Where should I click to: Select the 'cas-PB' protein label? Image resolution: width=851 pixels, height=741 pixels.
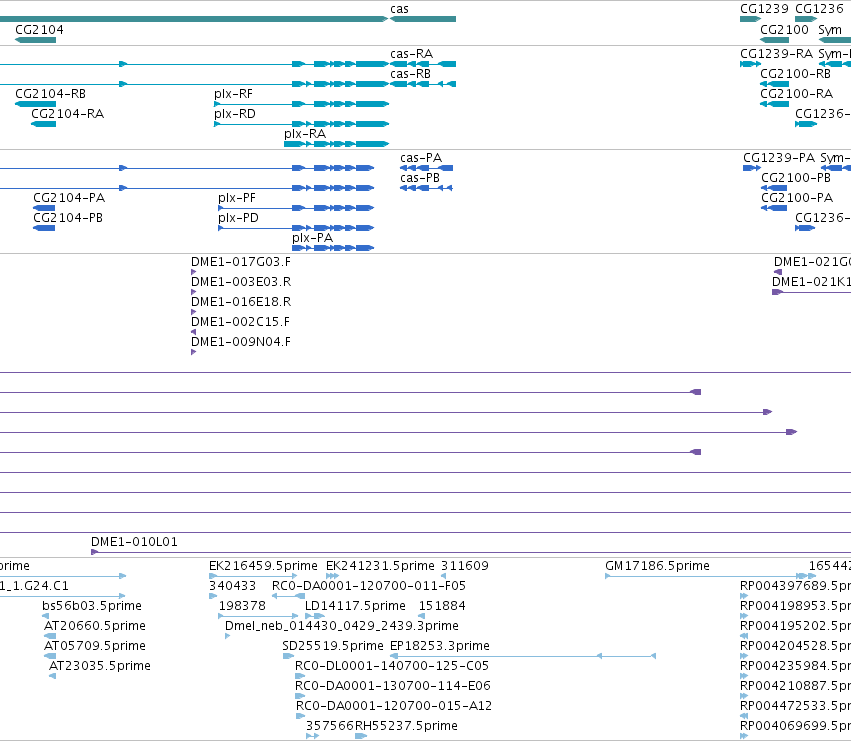pyautogui.click(x=420, y=178)
